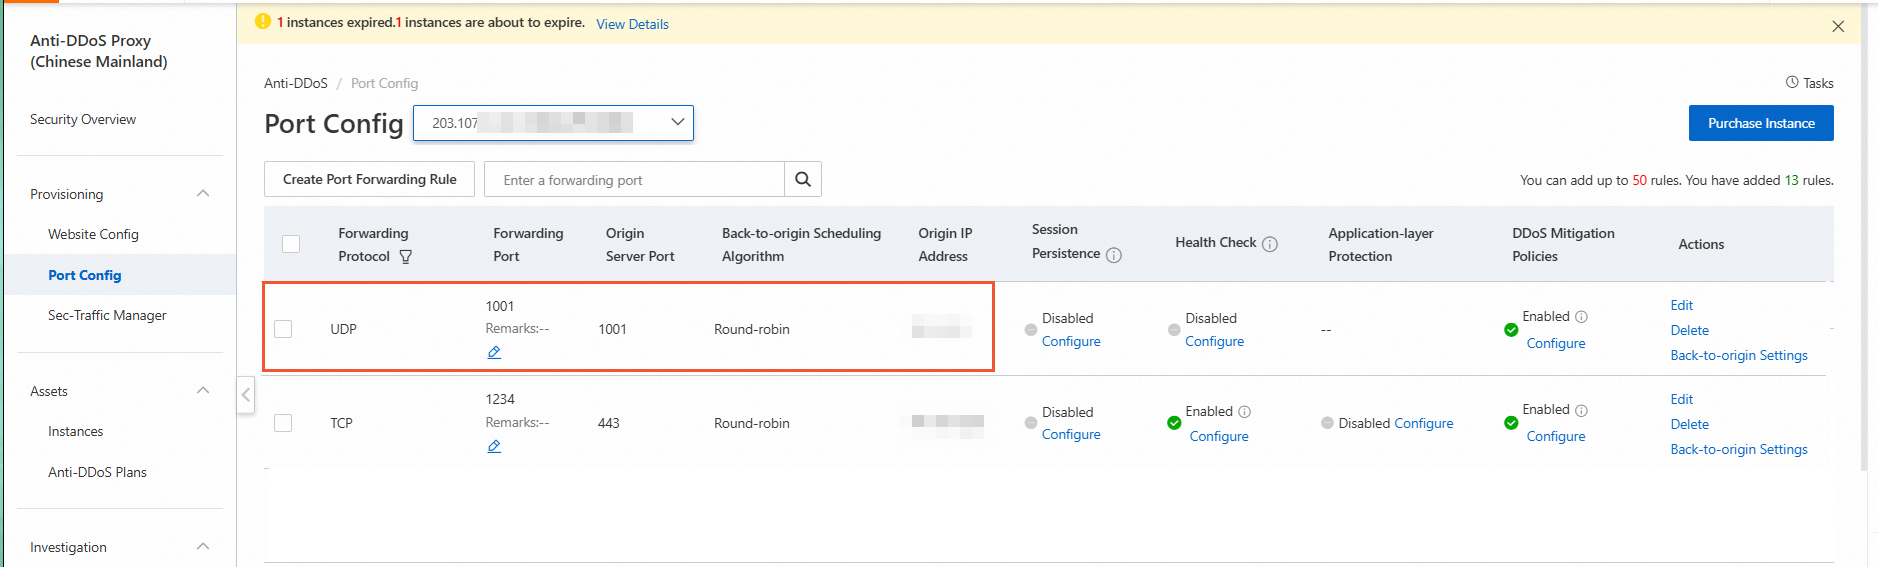The width and height of the screenshot is (1878, 567).
Task: Focus the forwarding port search field
Action: (x=635, y=180)
